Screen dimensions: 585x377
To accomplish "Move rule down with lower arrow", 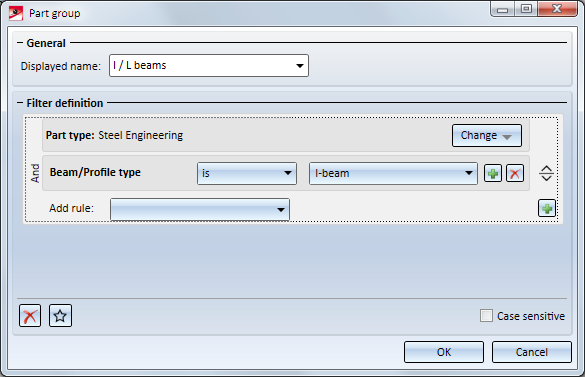I will pyautogui.click(x=546, y=178).
